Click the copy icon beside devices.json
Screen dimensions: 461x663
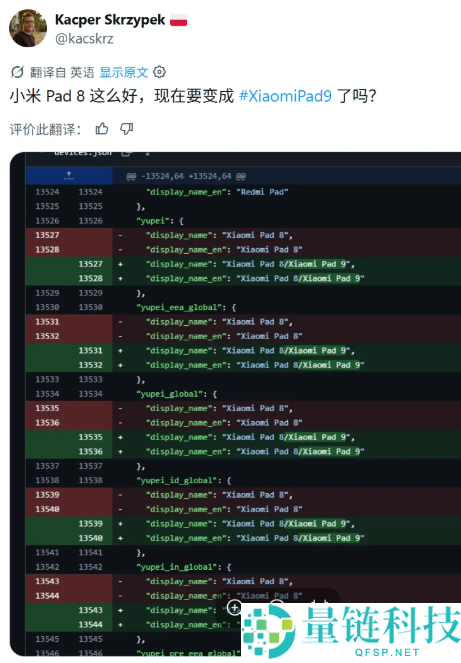pos(126,153)
